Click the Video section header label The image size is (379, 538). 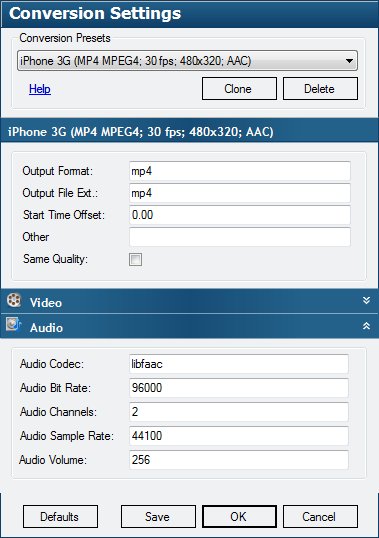tap(46, 303)
